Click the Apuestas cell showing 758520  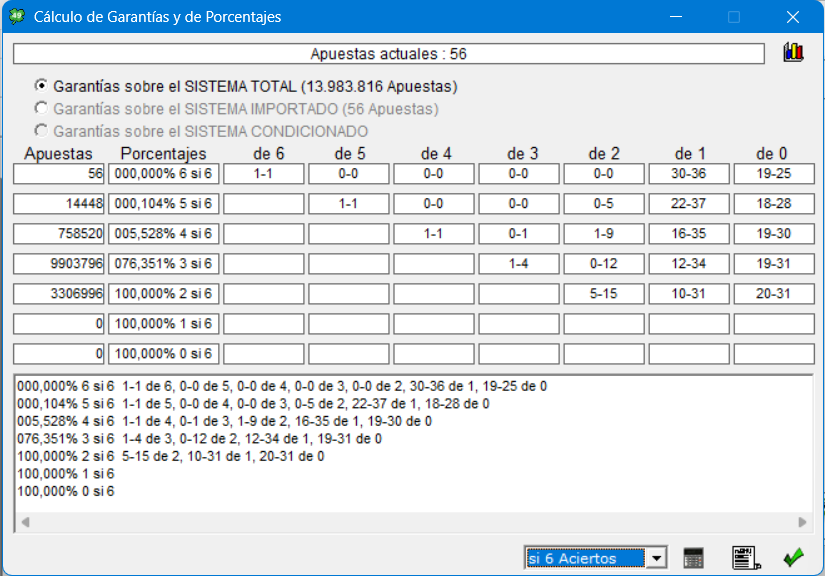pos(58,234)
